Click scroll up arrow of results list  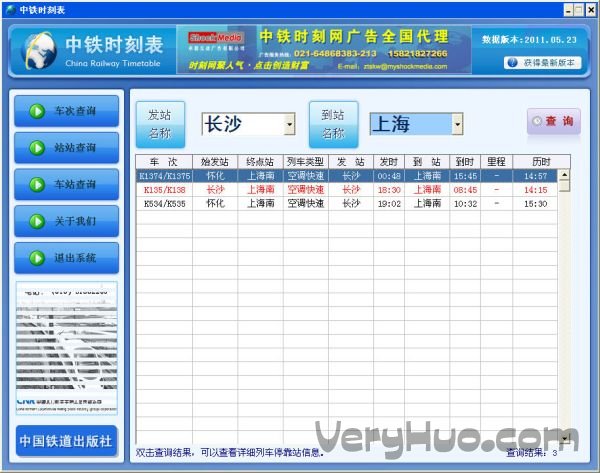click(x=564, y=175)
